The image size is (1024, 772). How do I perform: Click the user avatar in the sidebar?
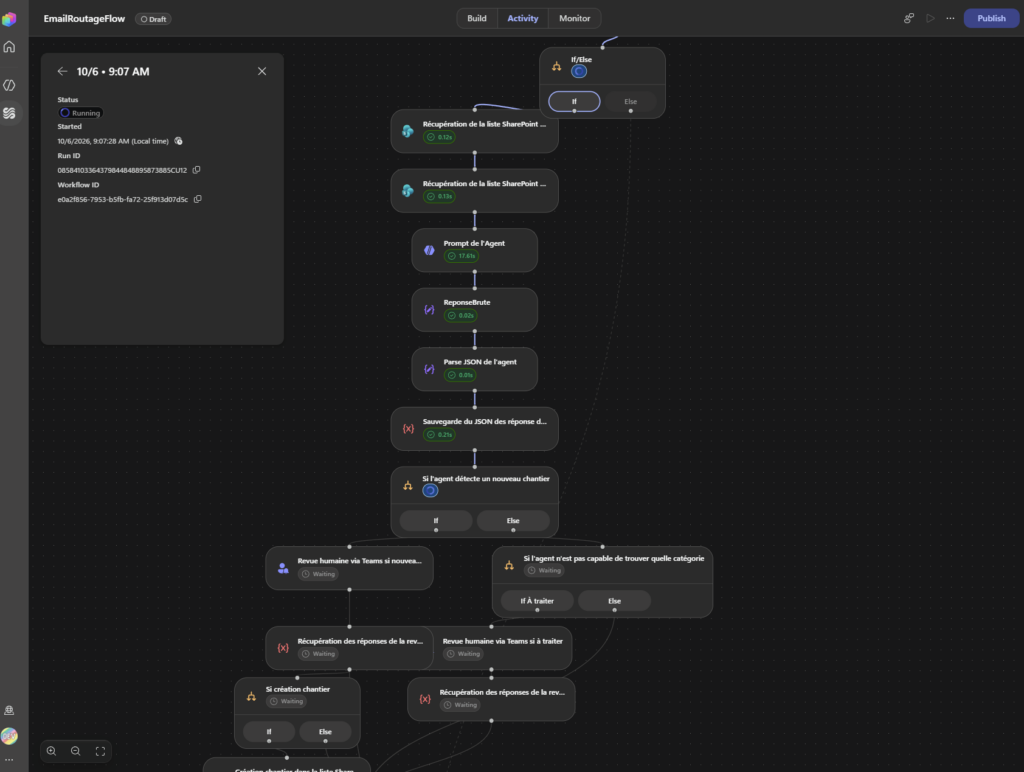9,736
